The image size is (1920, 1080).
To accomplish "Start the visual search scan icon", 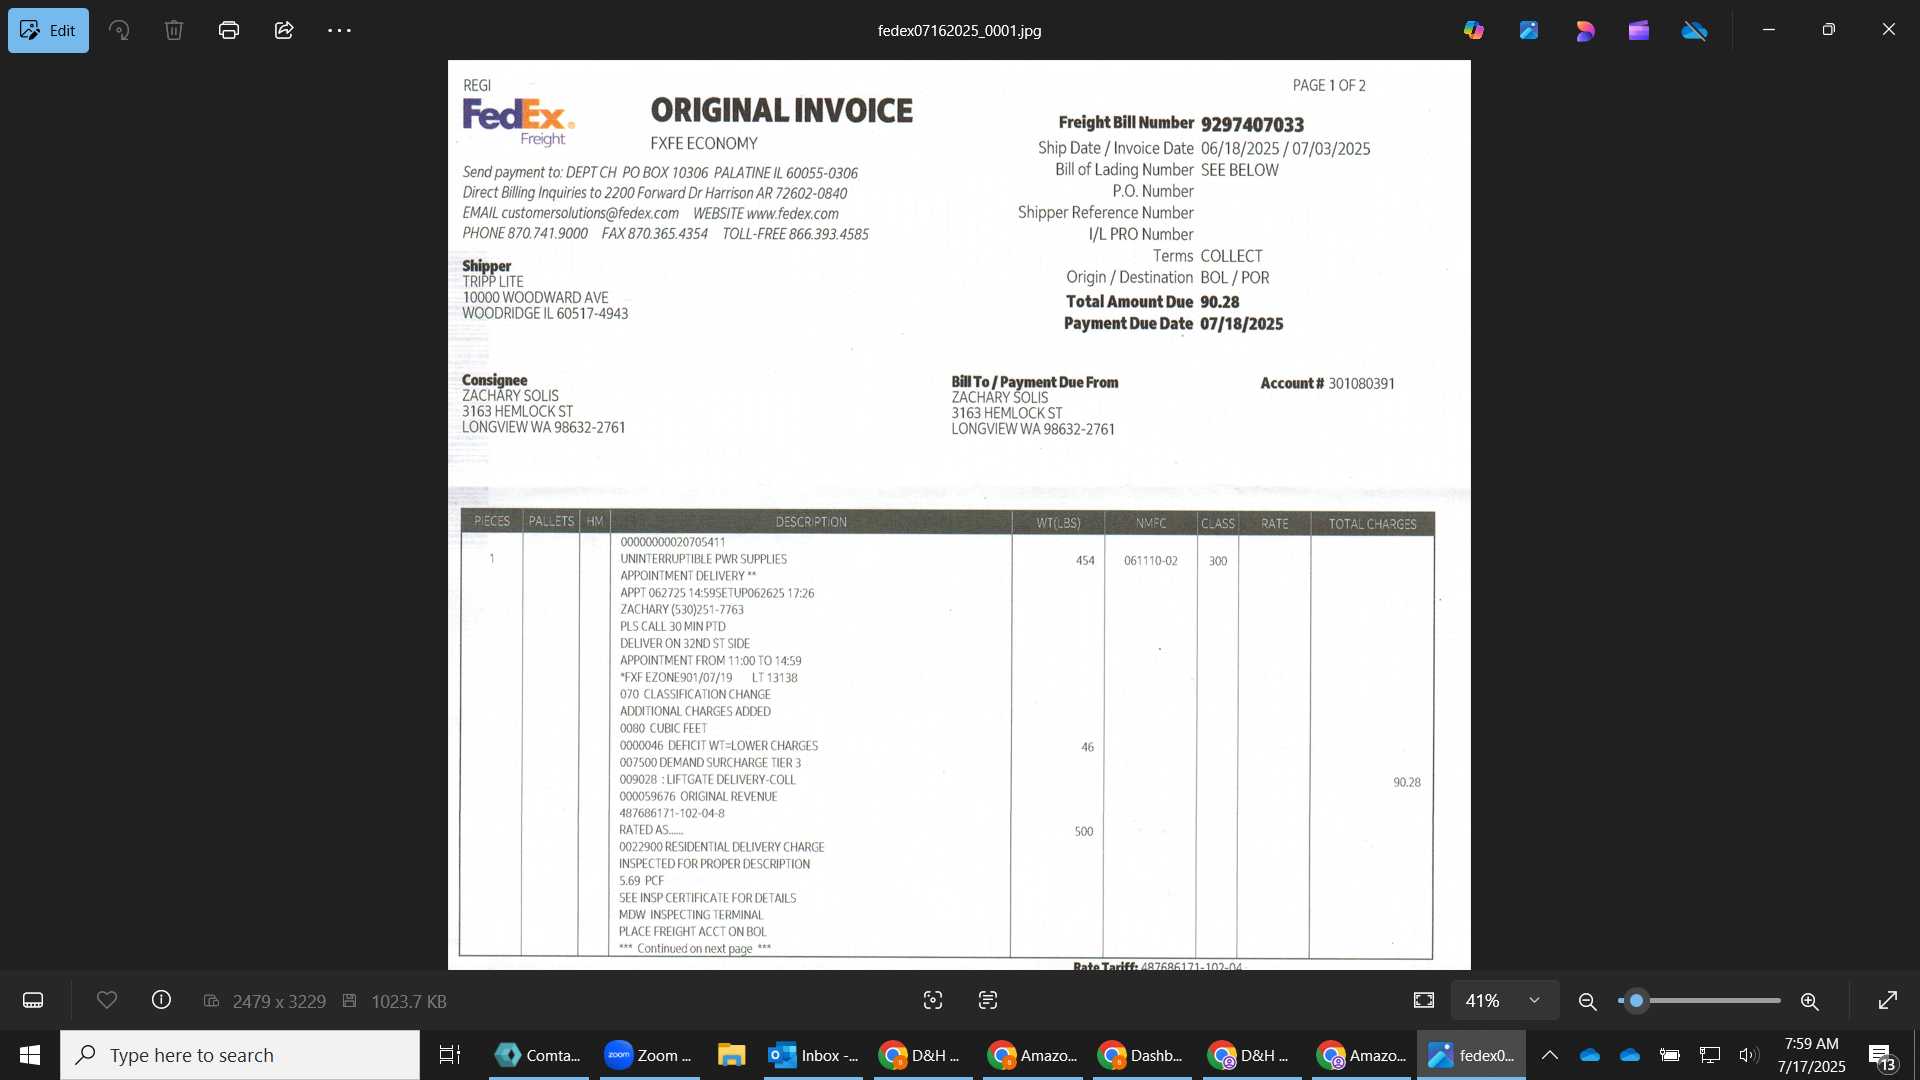I will [x=933, y=1001].
